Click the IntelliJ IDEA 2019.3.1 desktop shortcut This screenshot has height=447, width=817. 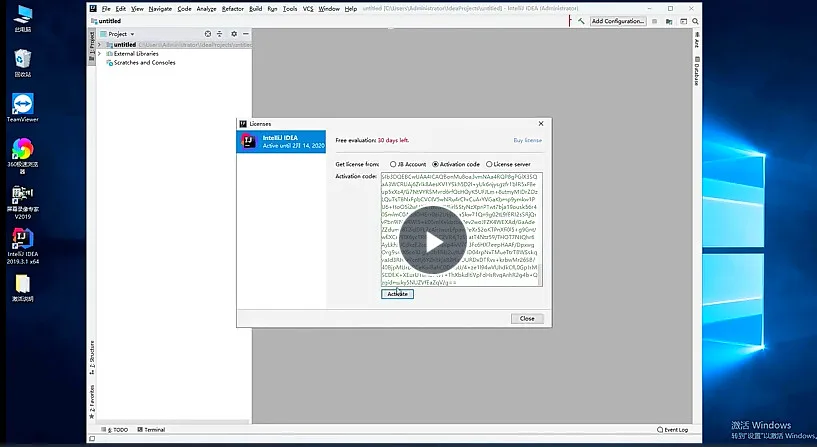[x=22, y=247]
